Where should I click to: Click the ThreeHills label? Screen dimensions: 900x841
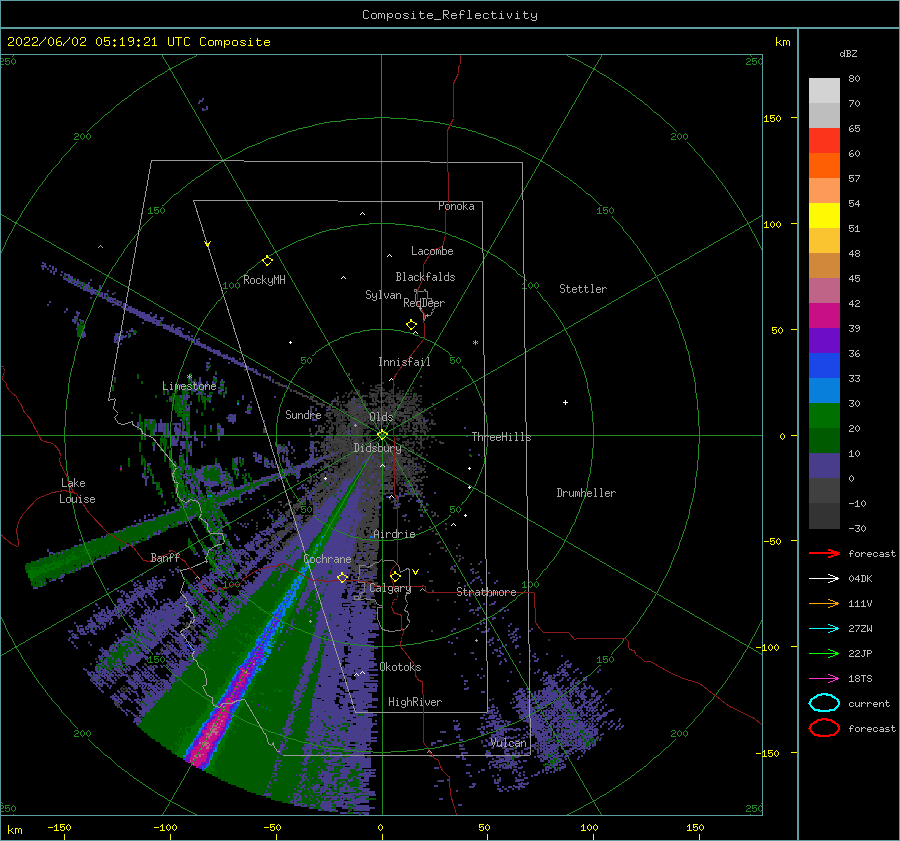[502, 437]
